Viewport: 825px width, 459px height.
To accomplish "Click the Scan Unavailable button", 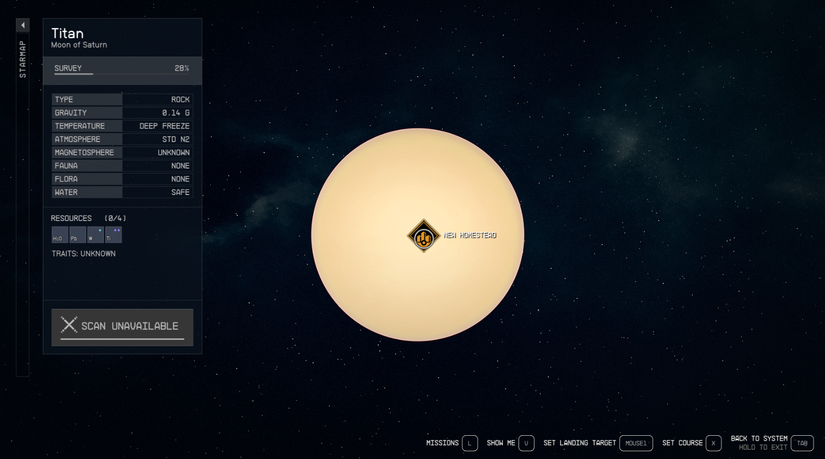I will pyautogui.click(x=122, y=326).
